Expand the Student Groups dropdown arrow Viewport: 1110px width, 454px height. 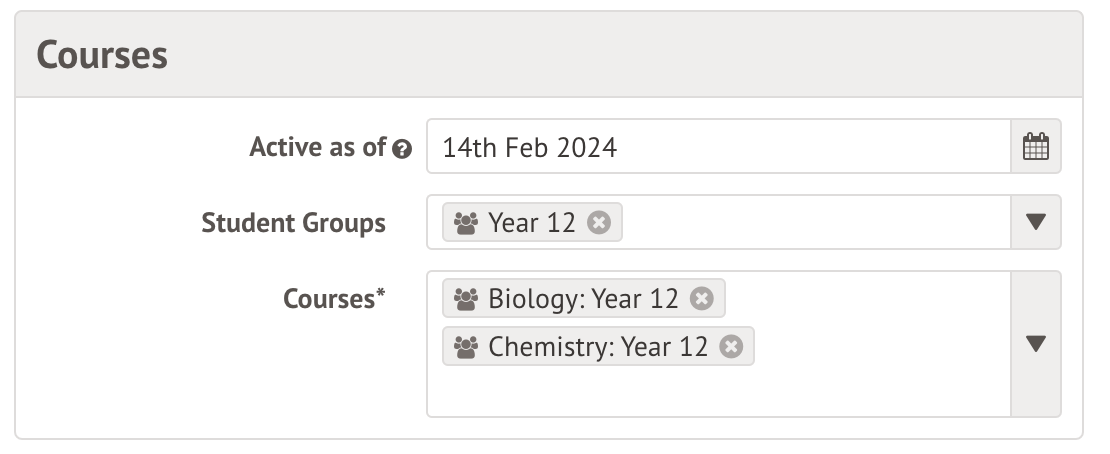1036,222
